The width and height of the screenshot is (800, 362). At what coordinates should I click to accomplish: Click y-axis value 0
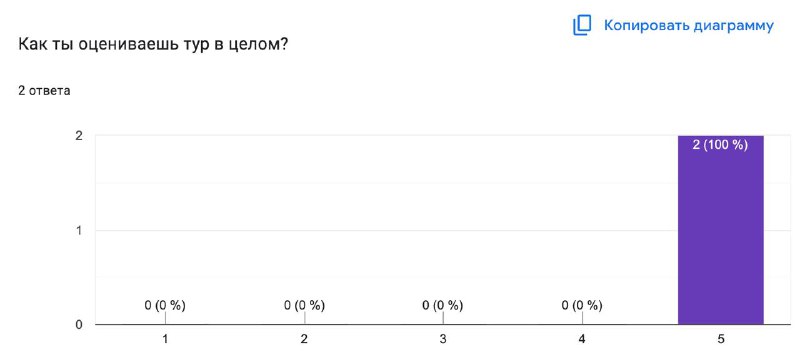[x=79, y=325]
